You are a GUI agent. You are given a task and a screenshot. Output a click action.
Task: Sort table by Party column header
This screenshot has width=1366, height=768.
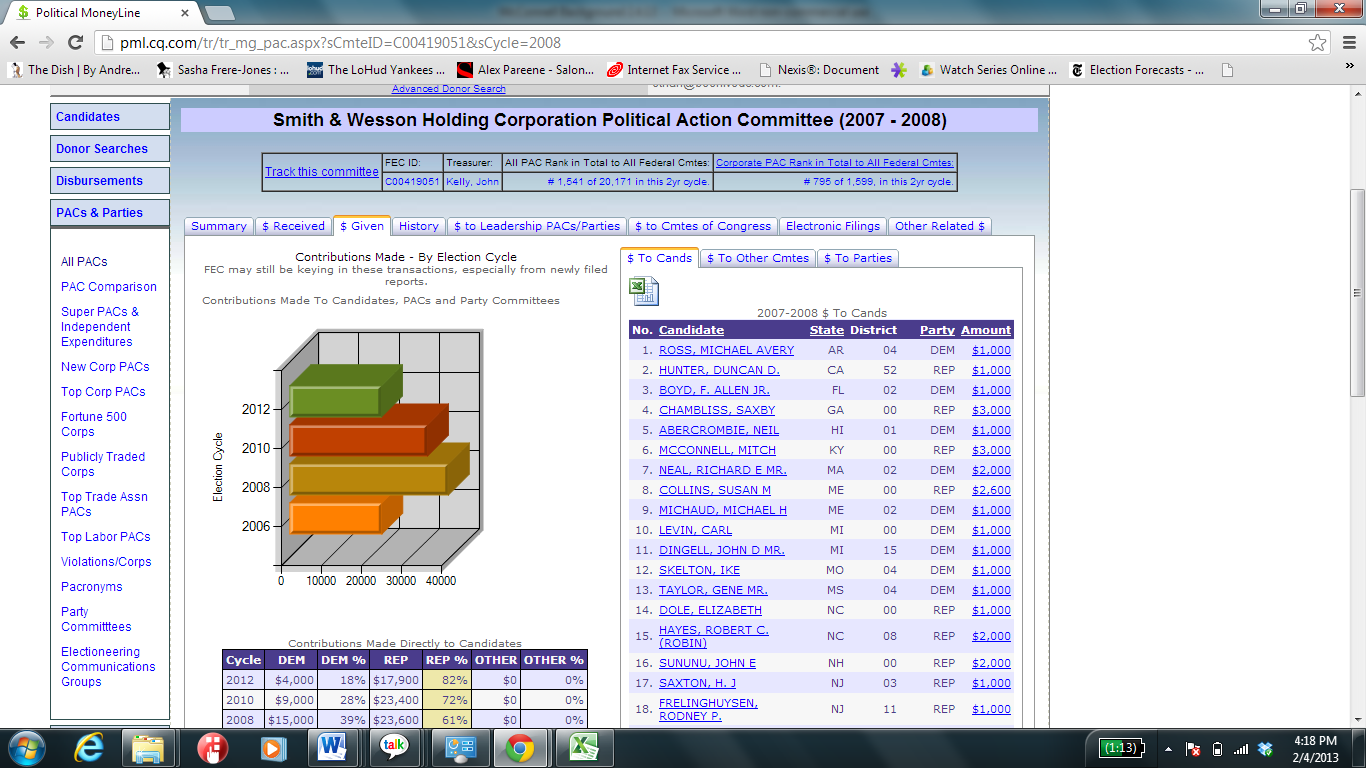pos(938,330)
